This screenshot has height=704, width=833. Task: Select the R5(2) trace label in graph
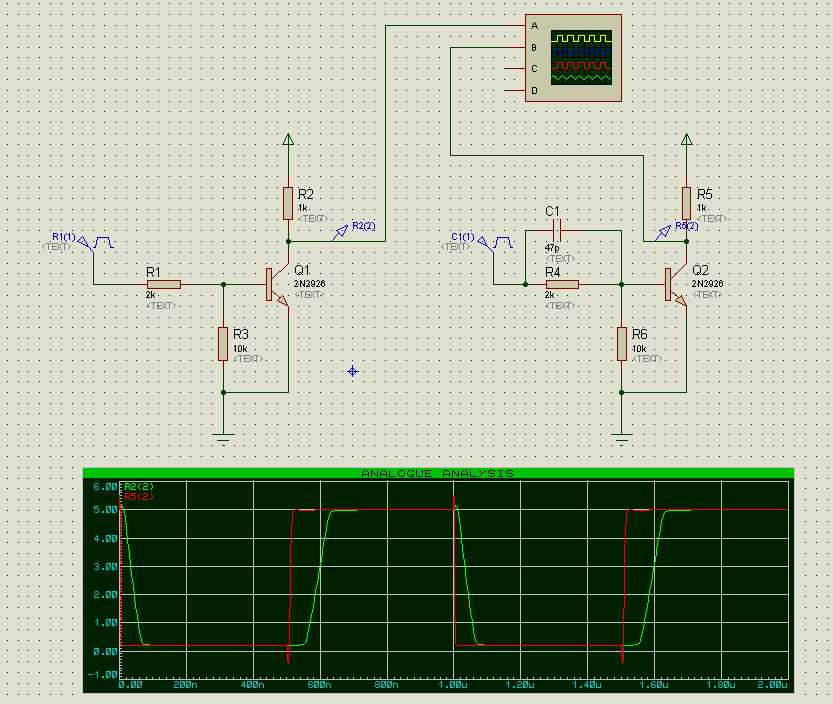(x=139, y=496)
